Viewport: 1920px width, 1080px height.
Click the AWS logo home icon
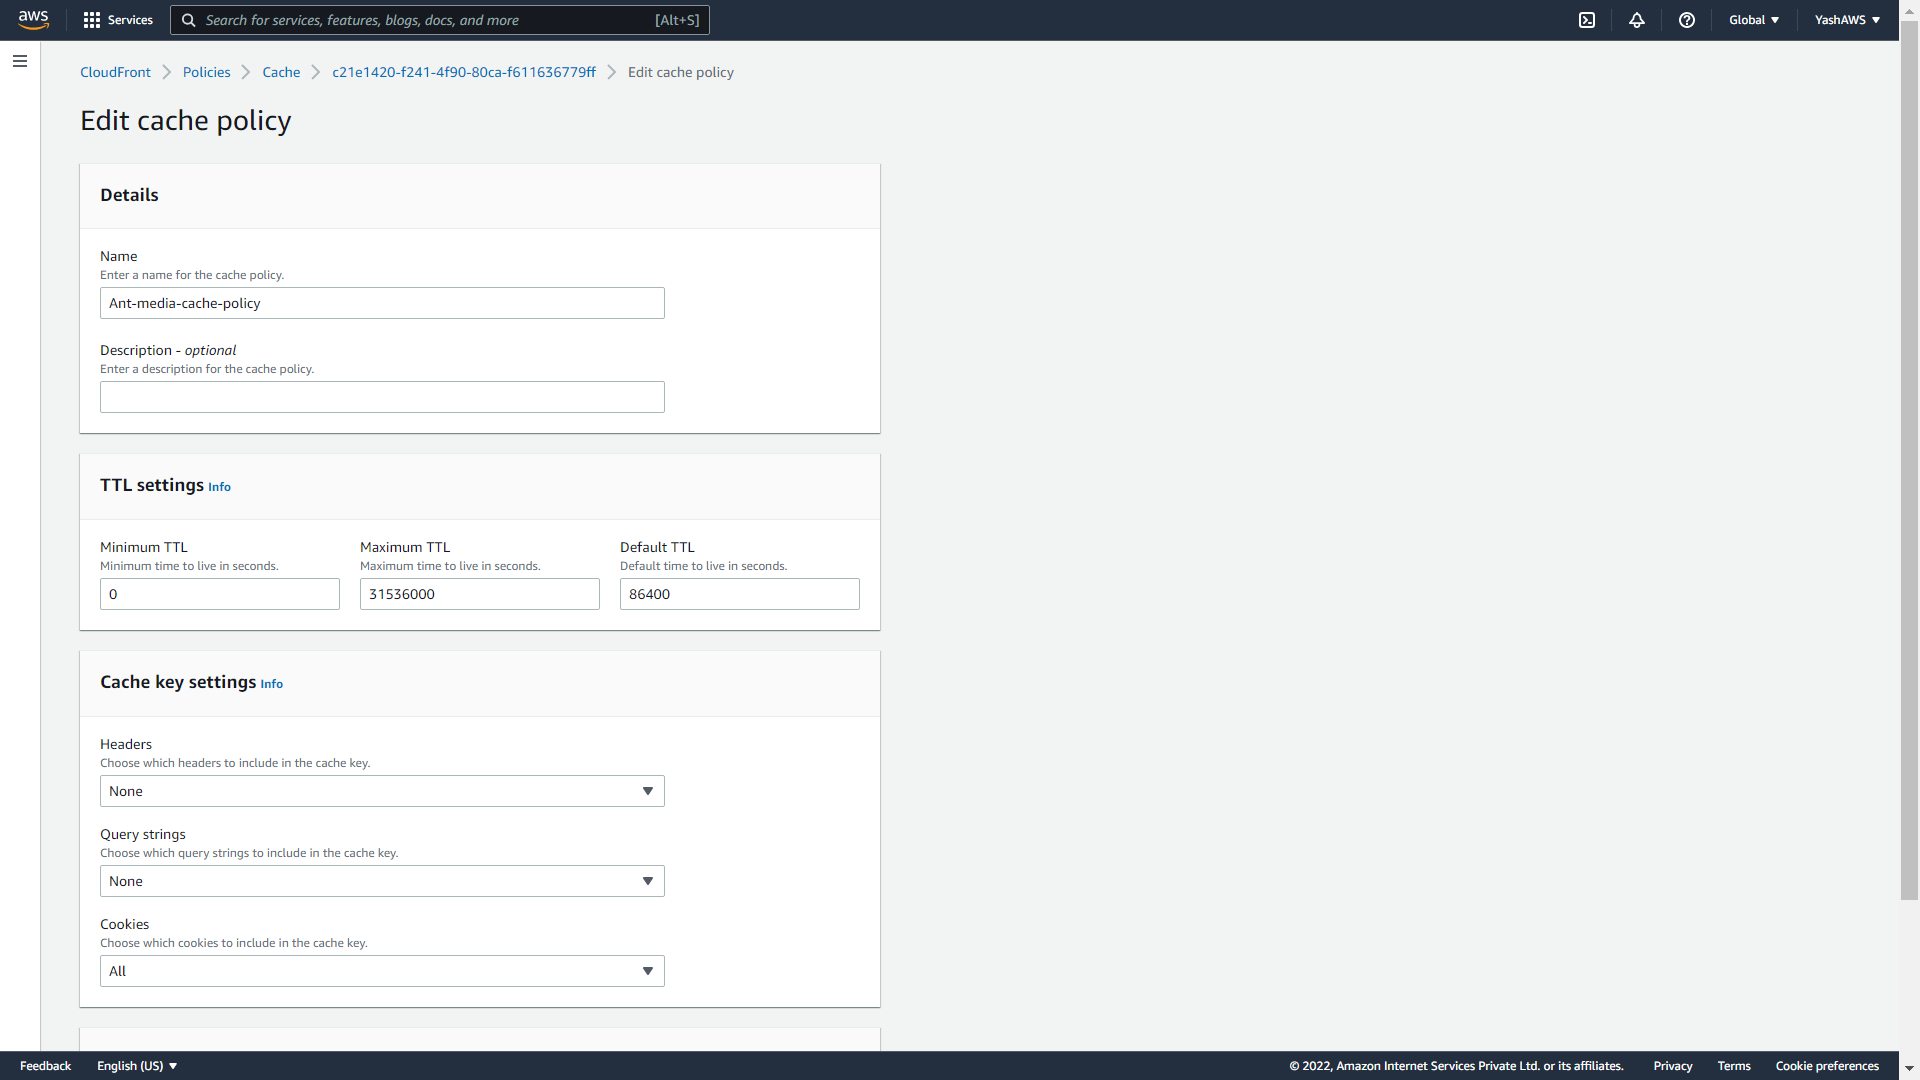pyautogui.click(x=33, y=20)
